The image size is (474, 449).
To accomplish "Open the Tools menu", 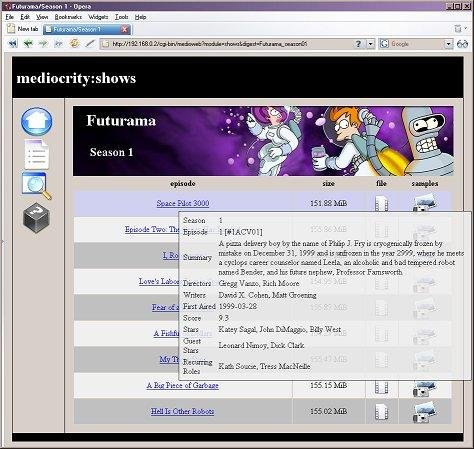I will (122, 17).
